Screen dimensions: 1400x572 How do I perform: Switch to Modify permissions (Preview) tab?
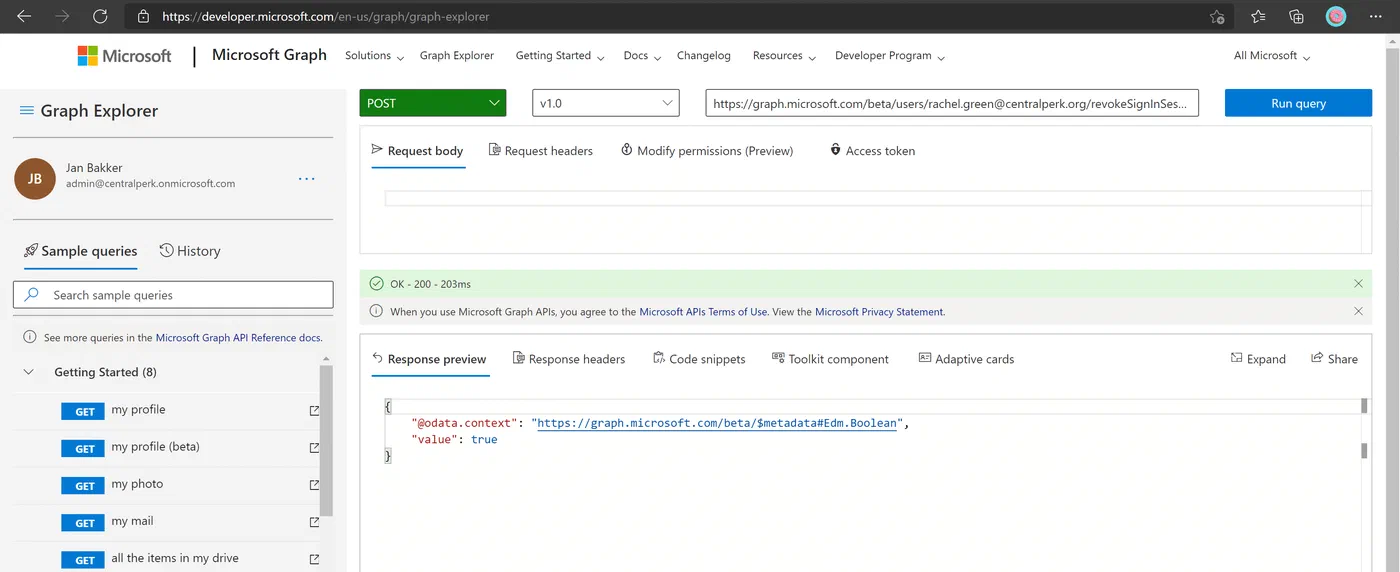[707, 151]
